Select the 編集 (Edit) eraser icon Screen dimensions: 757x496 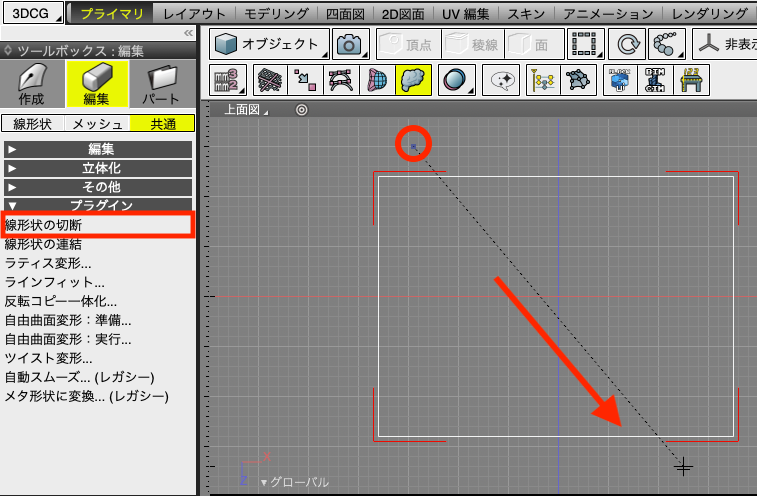(x=96, y=85)
